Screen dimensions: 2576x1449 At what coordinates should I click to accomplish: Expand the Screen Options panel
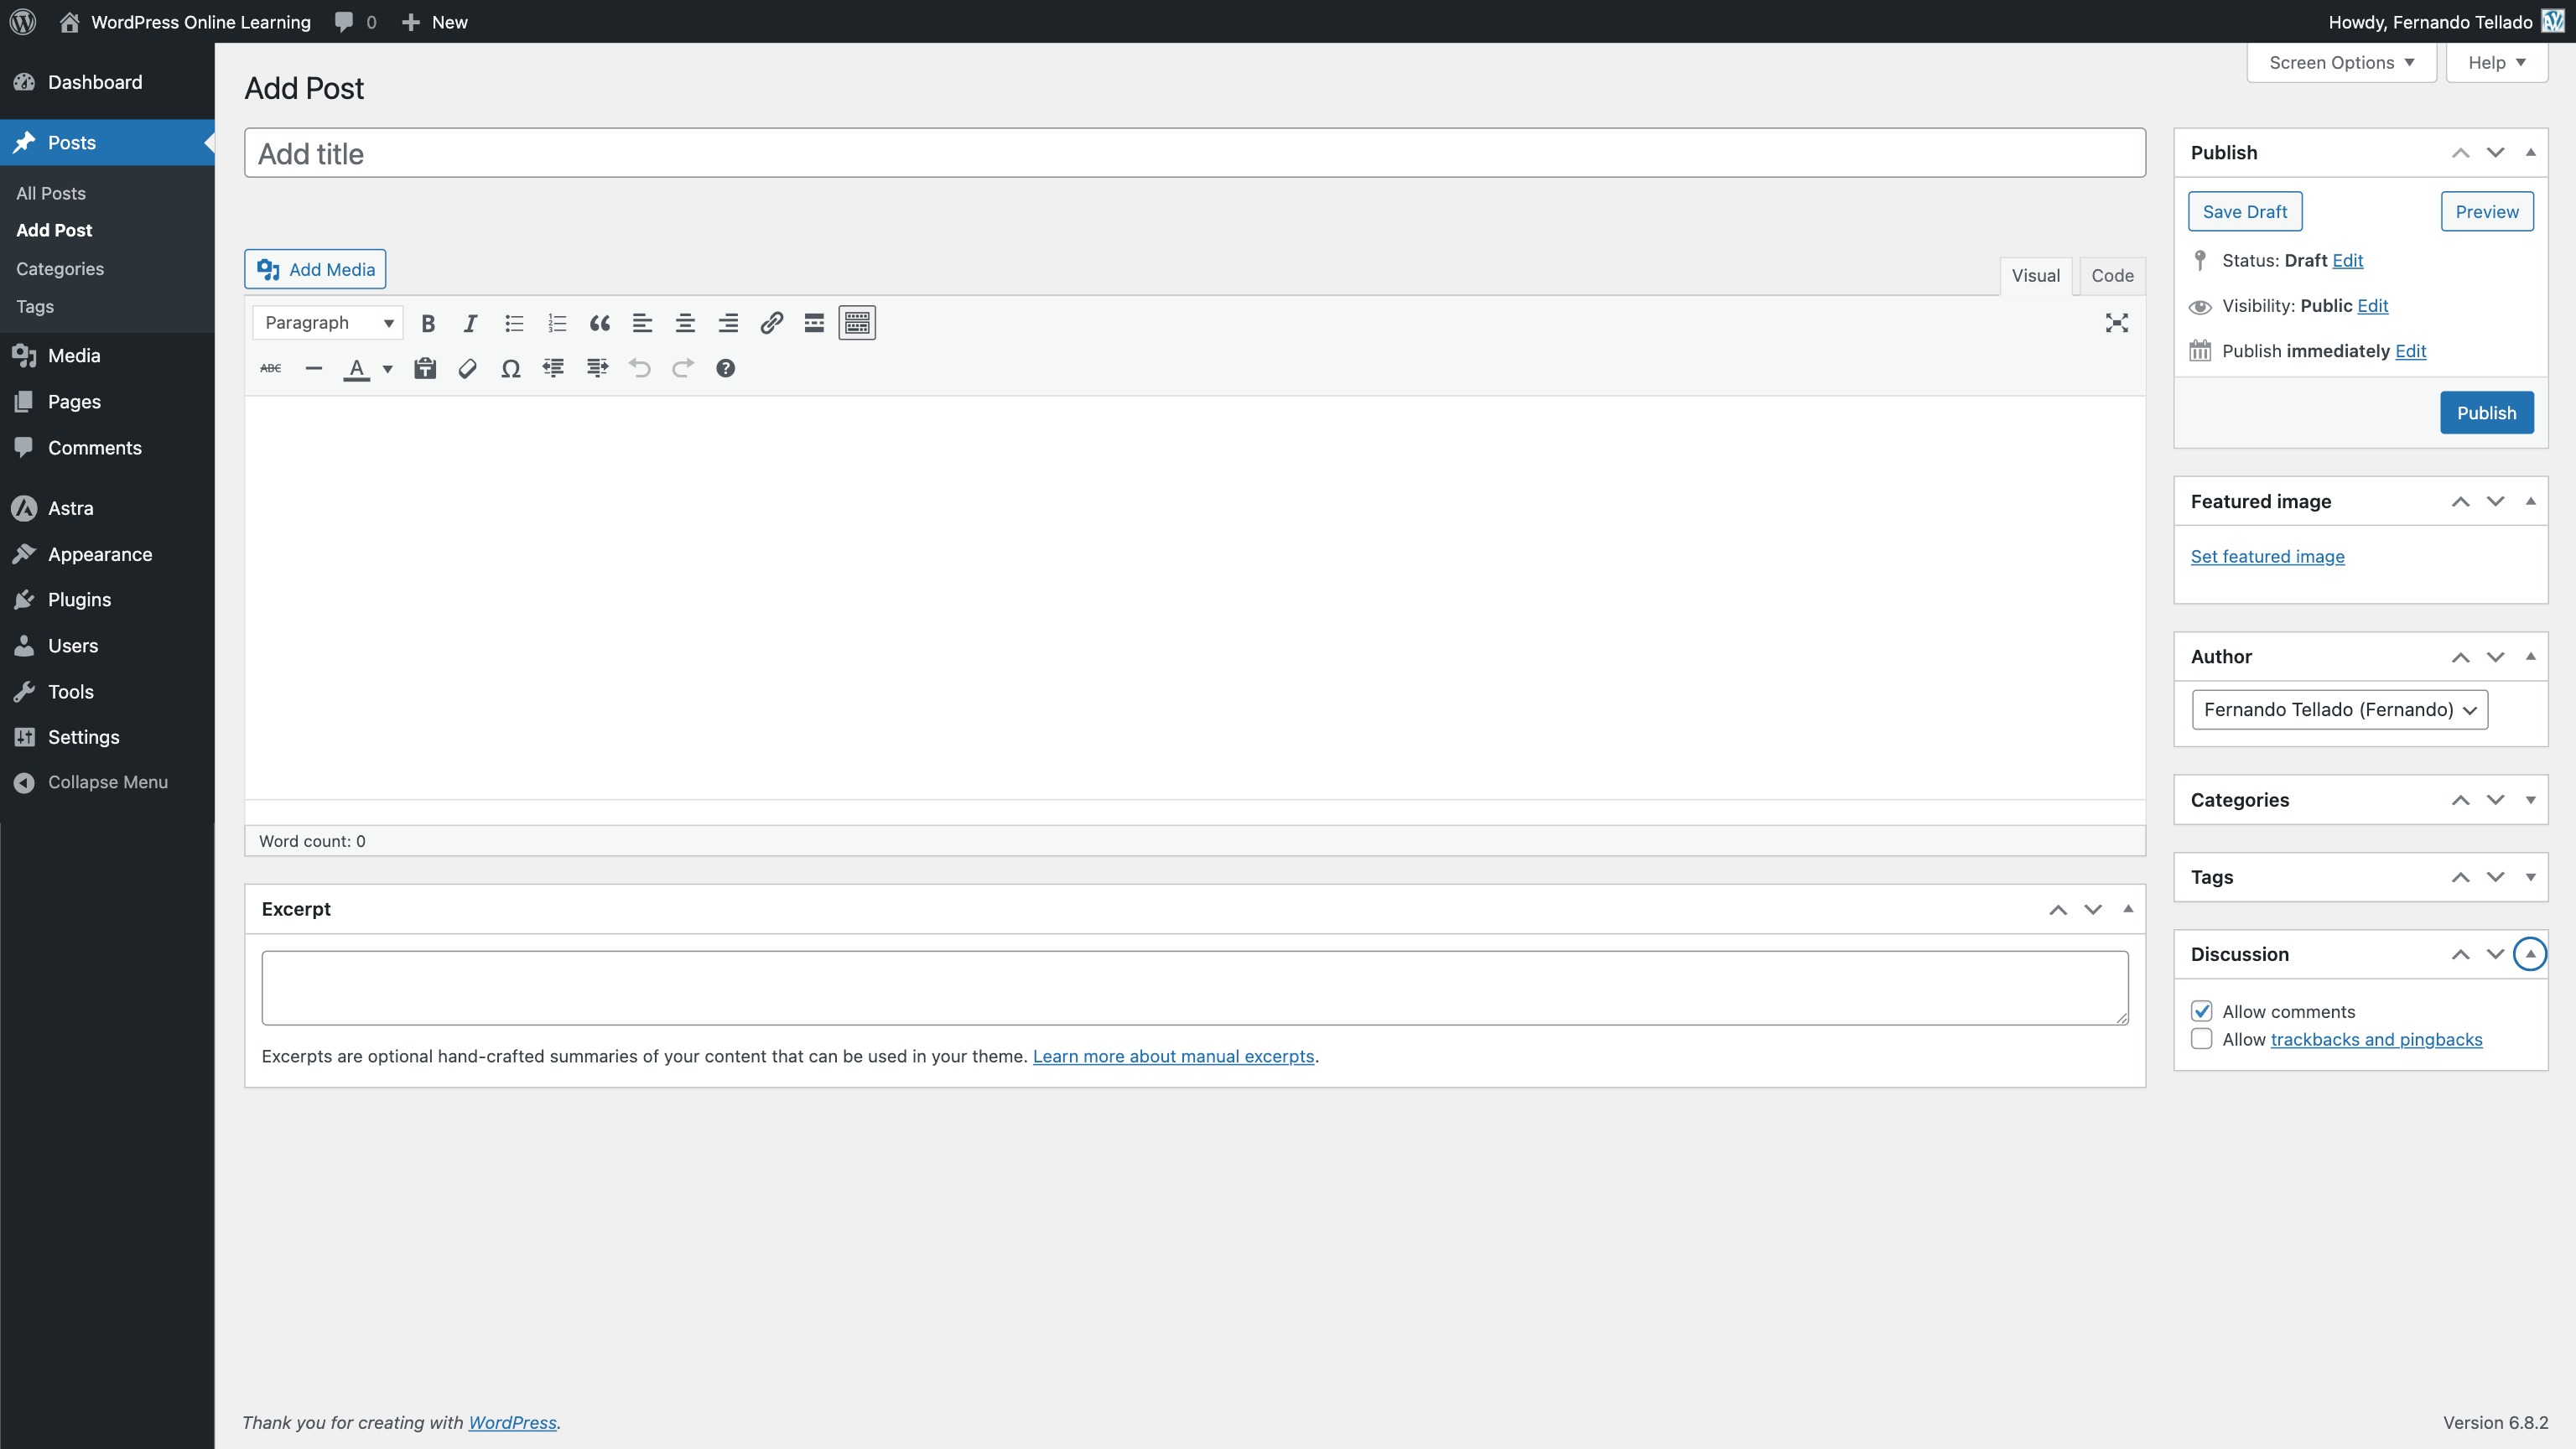click(x=2340, y=62)
